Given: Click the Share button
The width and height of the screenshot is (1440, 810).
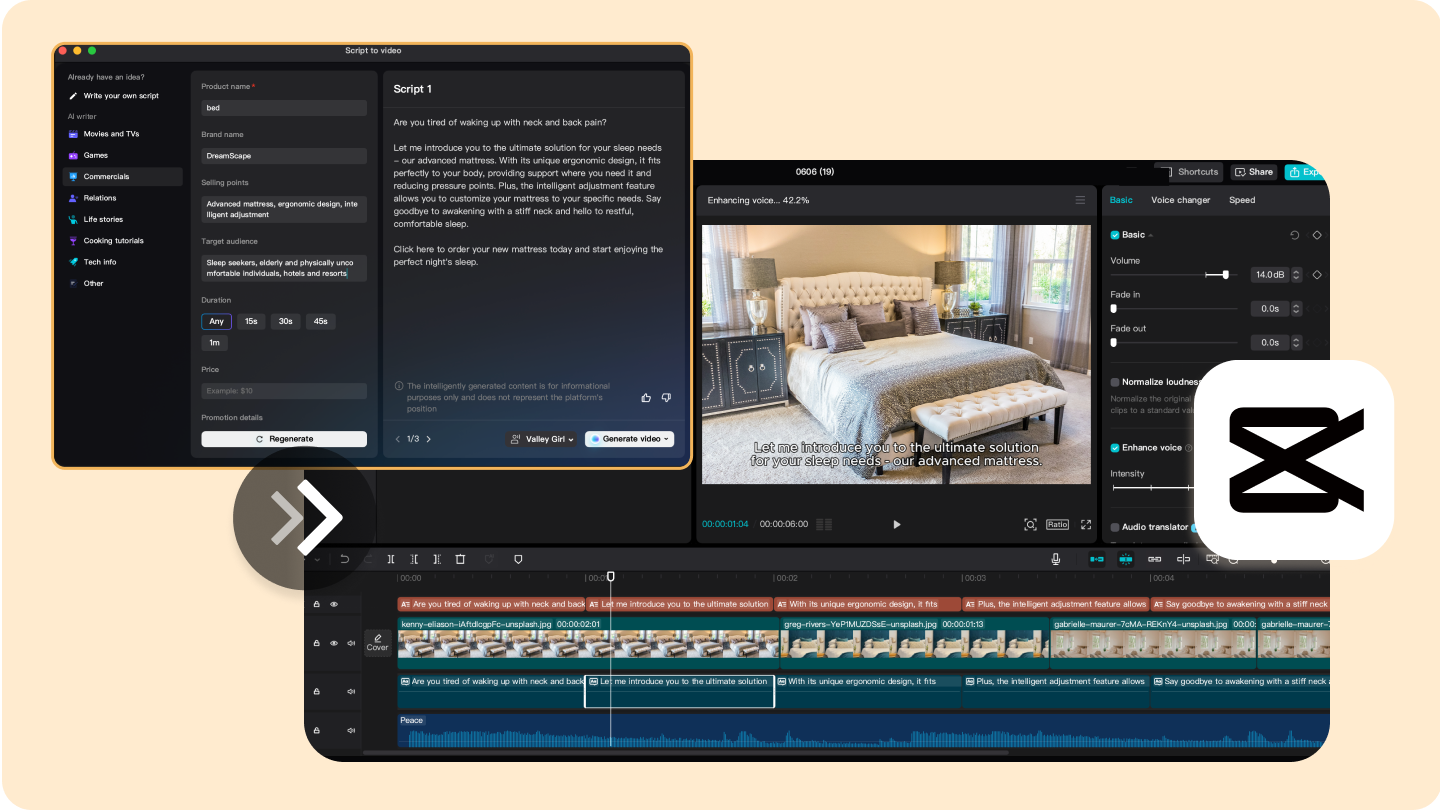Looking at the screenshot, I should [x=1254, y=172].
